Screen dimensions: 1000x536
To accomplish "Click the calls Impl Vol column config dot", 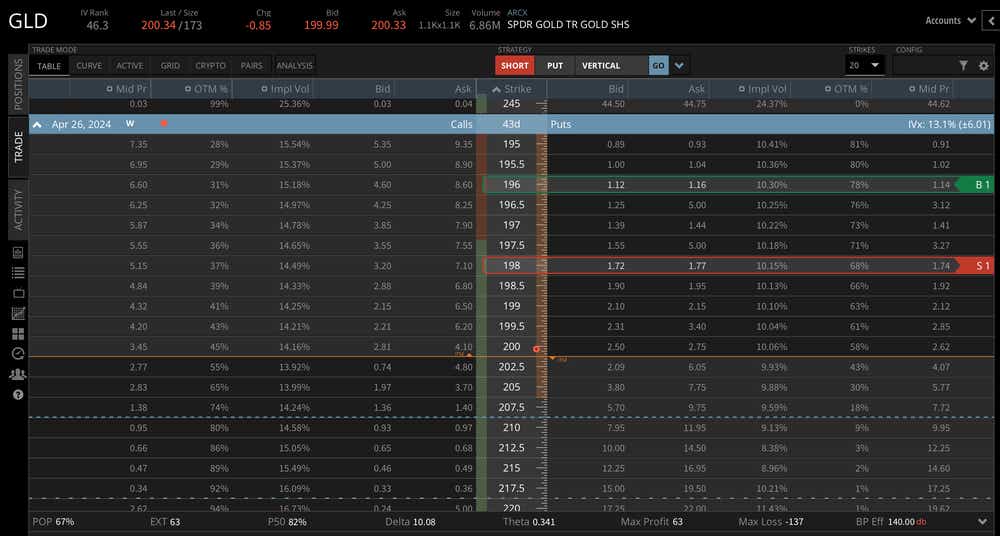I will tap(265, 89).
